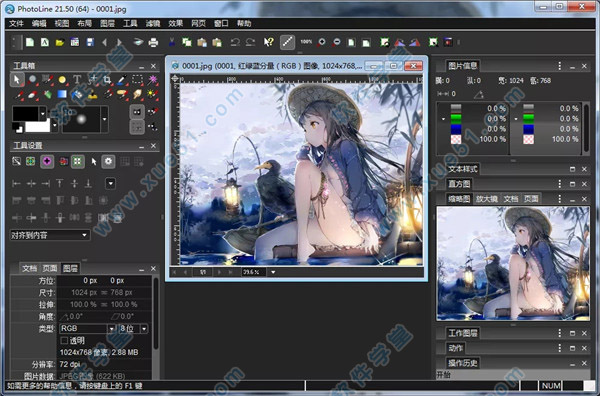Viewport: 600px width, 396px height.
Task: Click the thumbnail preview in 缩略图 panel
Action: pos(513,263)
